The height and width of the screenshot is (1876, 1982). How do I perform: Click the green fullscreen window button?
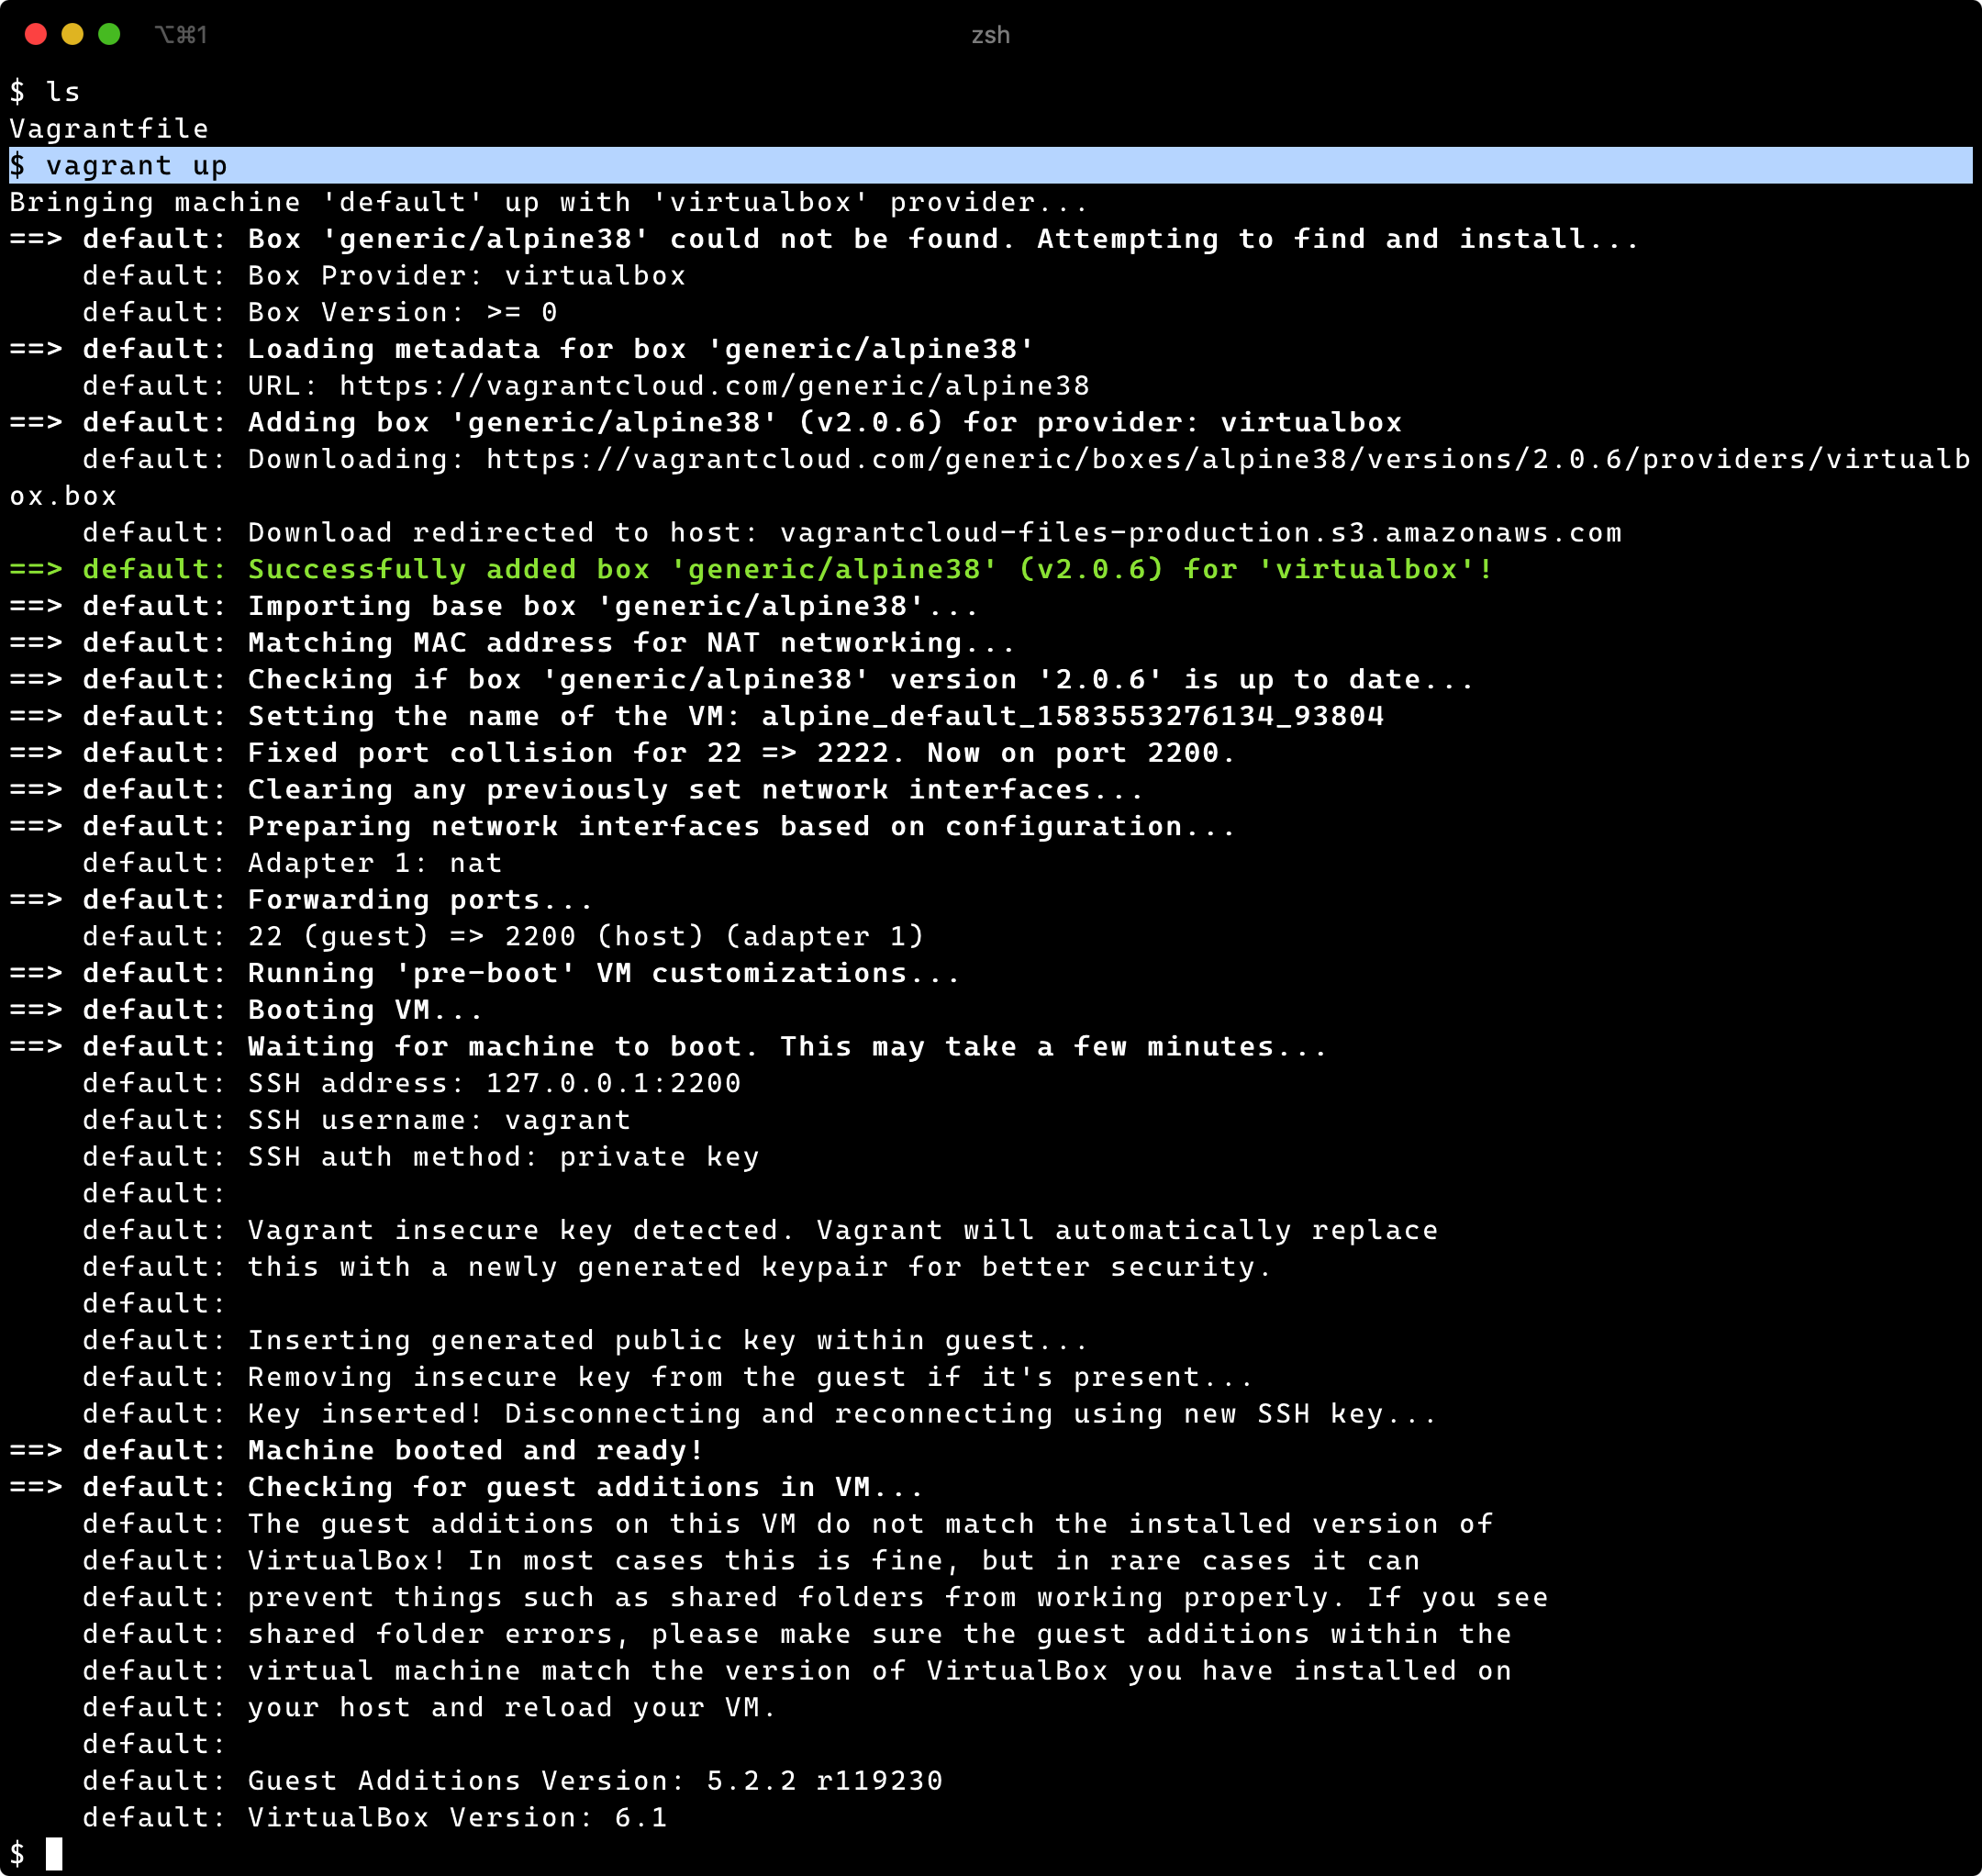[109, 35]
